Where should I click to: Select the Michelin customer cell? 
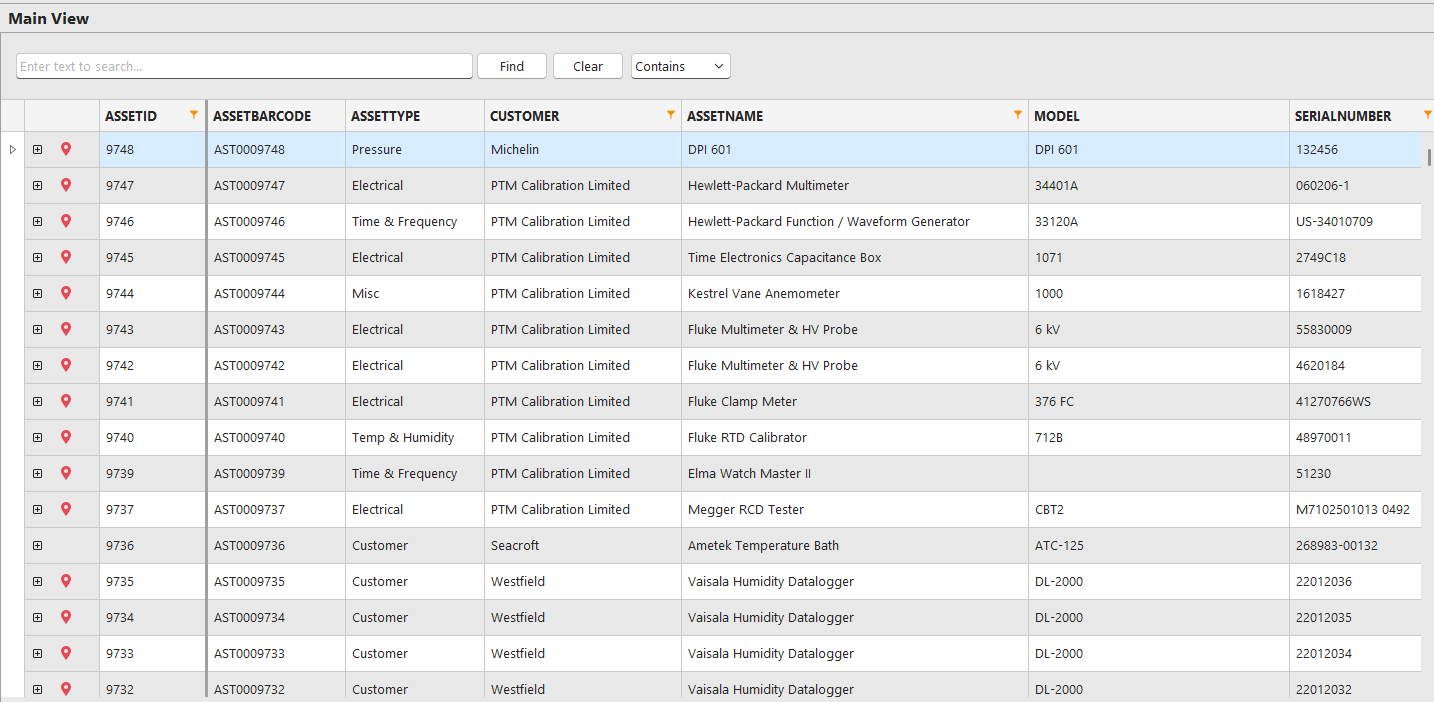[583, 149]
